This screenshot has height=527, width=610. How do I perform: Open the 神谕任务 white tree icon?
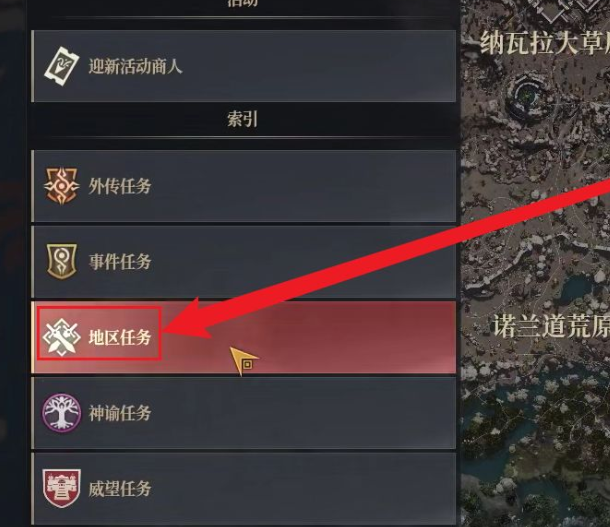click(61, 412)
